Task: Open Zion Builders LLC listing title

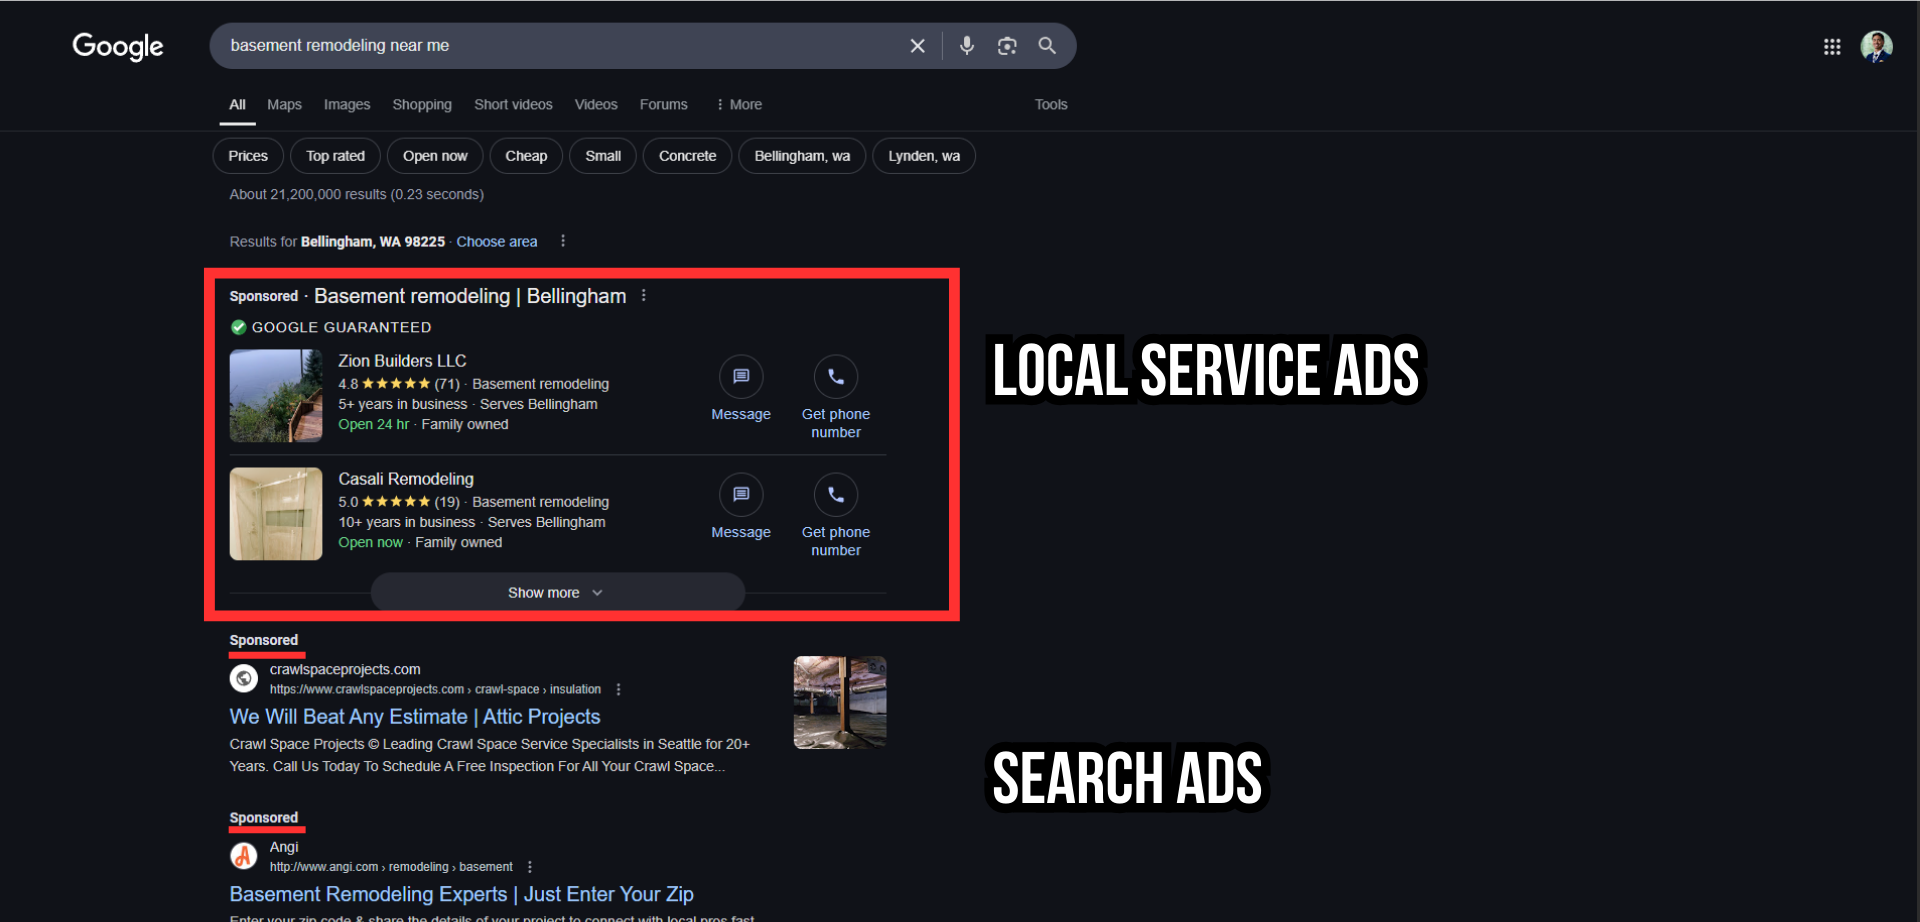Action: coord(402,361)
